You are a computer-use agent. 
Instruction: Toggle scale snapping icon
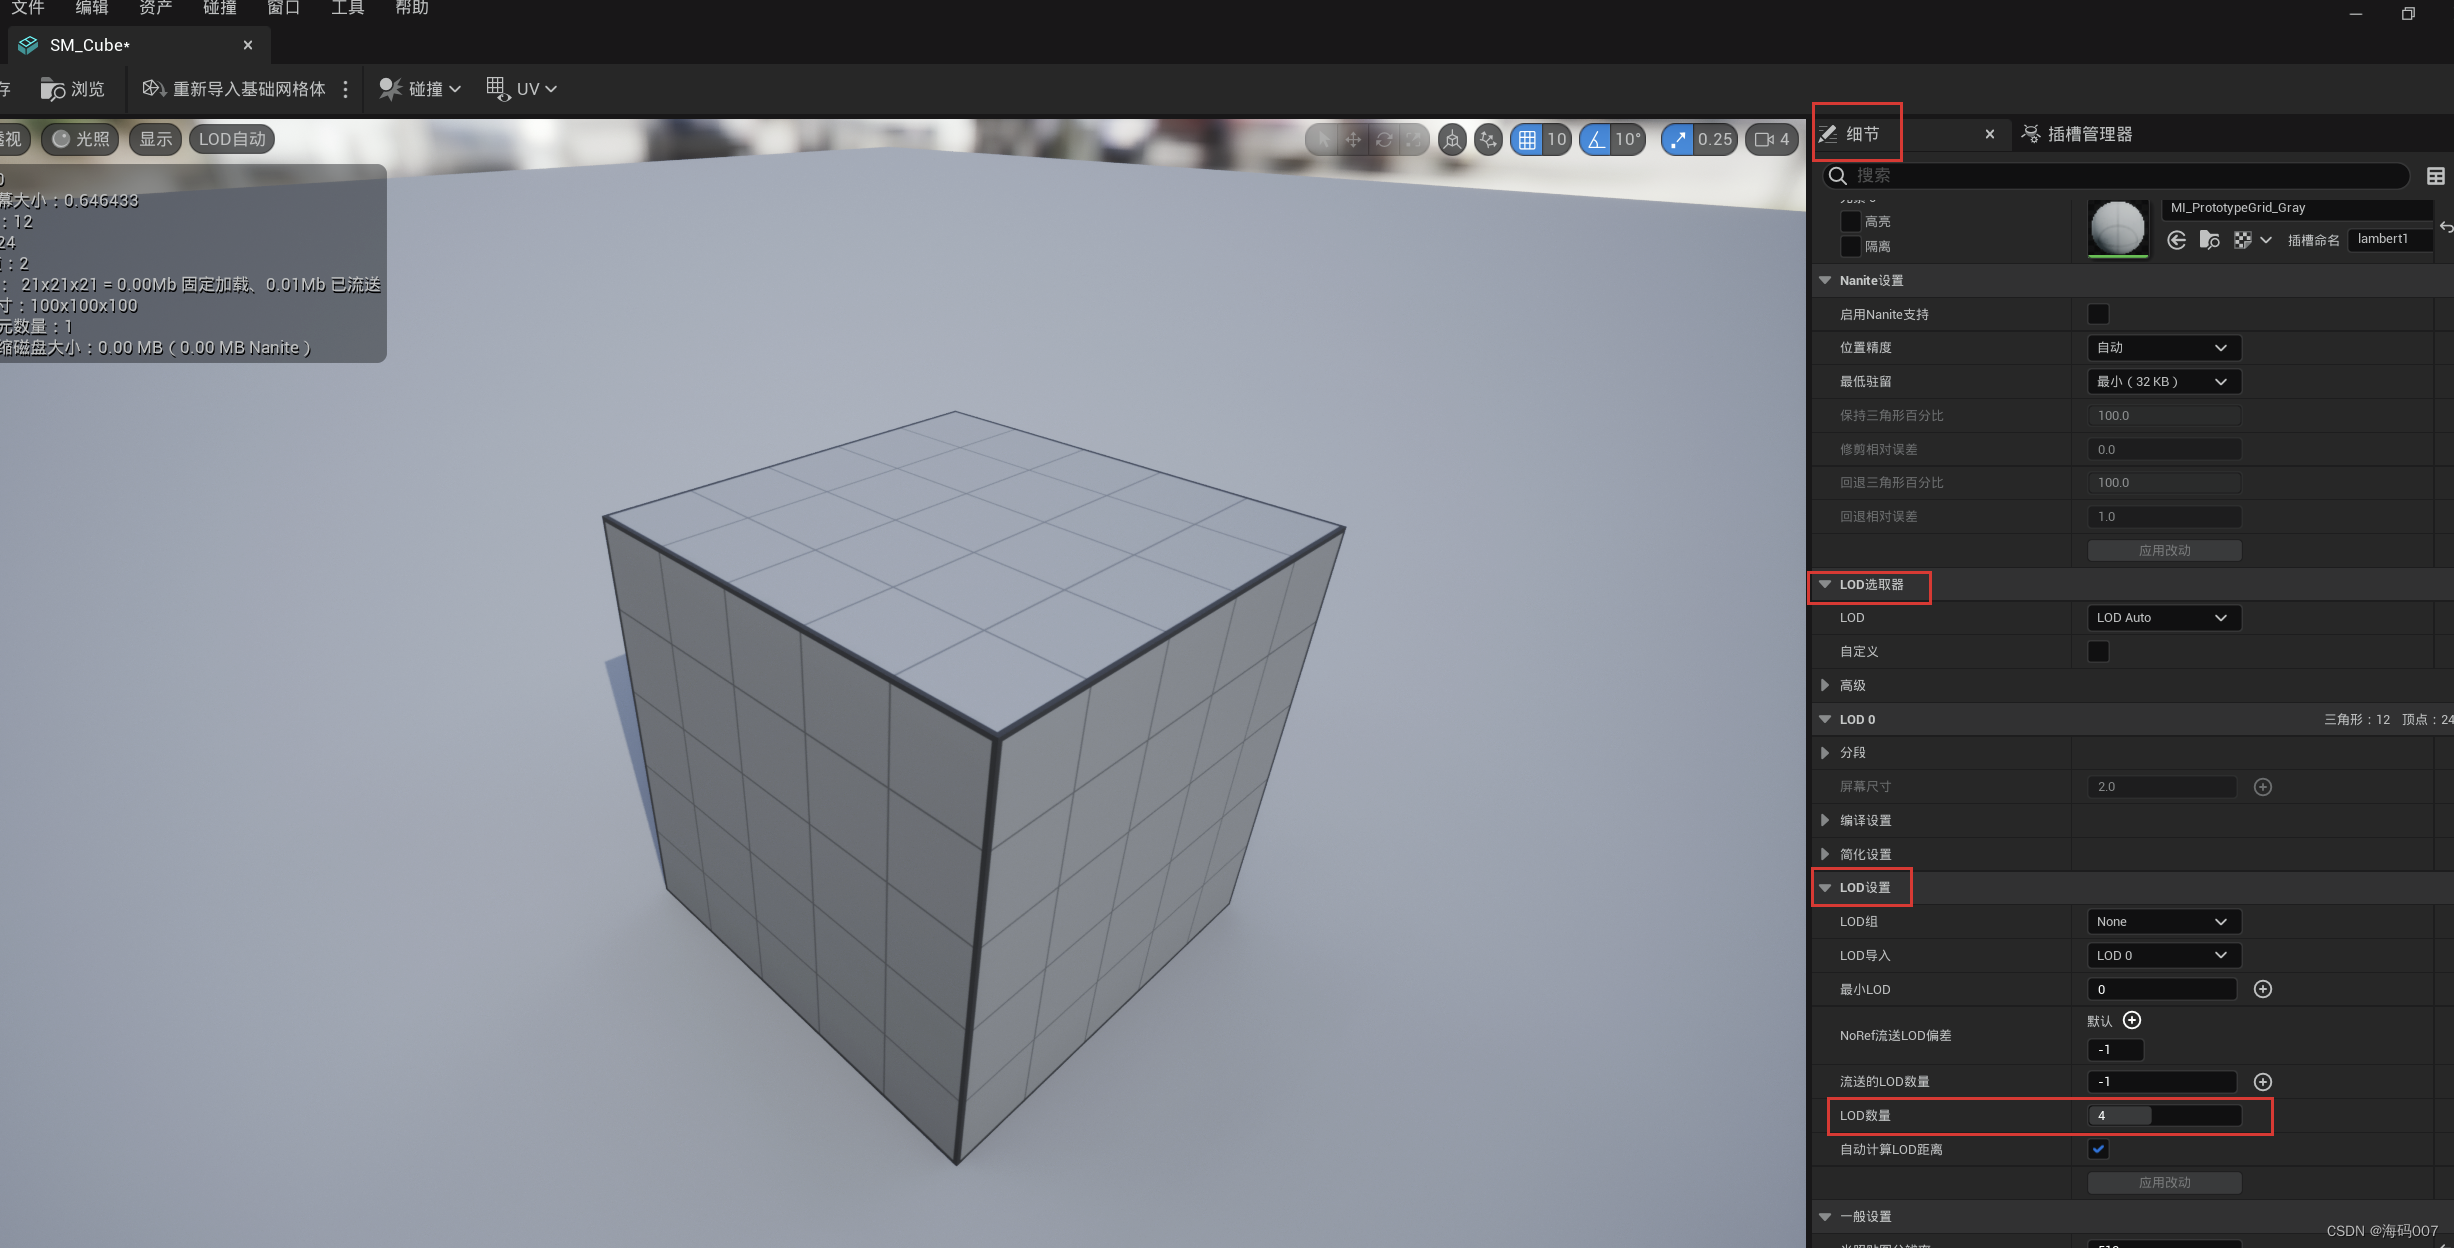(1678, 140)
